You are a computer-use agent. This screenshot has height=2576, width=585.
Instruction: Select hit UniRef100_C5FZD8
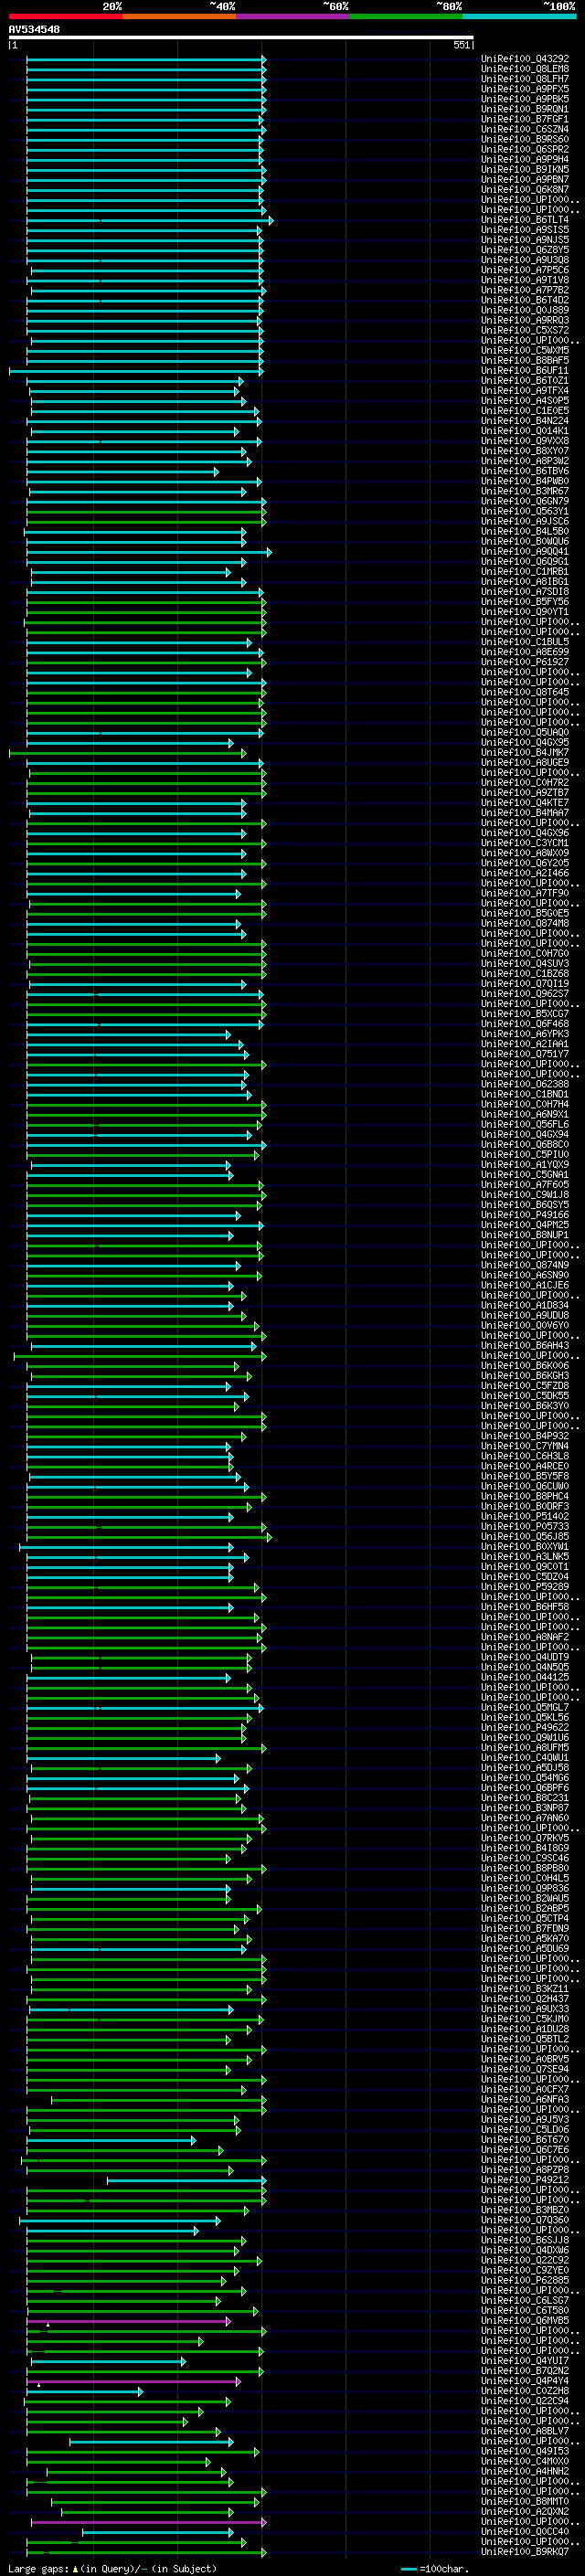click(x=525, y=1386)
